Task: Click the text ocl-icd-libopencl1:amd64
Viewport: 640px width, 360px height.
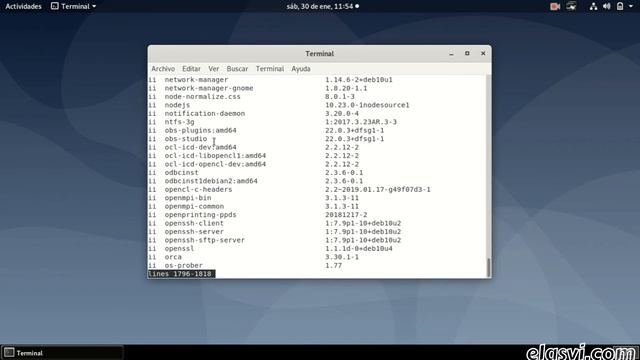Action: click(215, 156)
